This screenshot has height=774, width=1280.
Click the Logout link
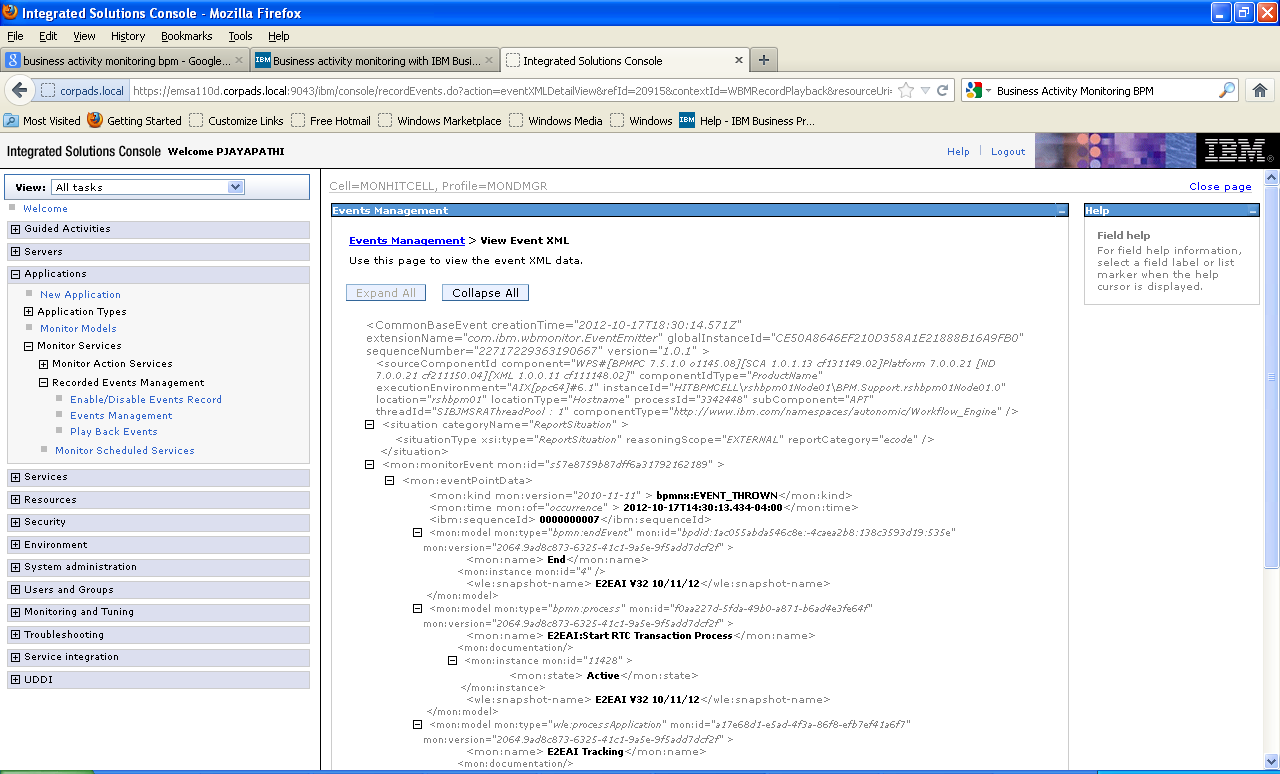(1008, 152)
